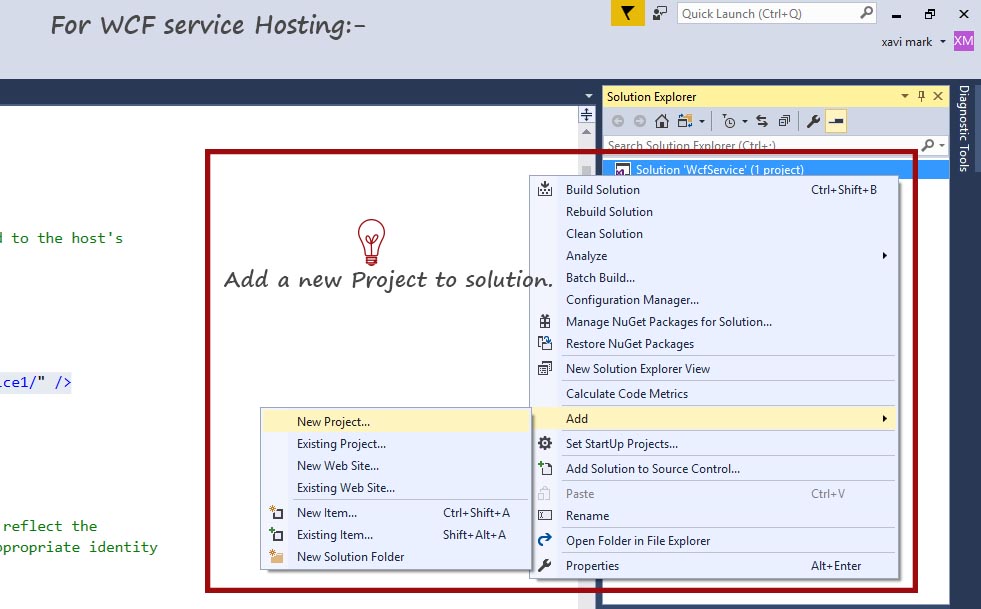The height and width of the screenshot is (609, 981).
Task: Click the Properties wrench toolbar icon
Action: (x=813, y=121)
